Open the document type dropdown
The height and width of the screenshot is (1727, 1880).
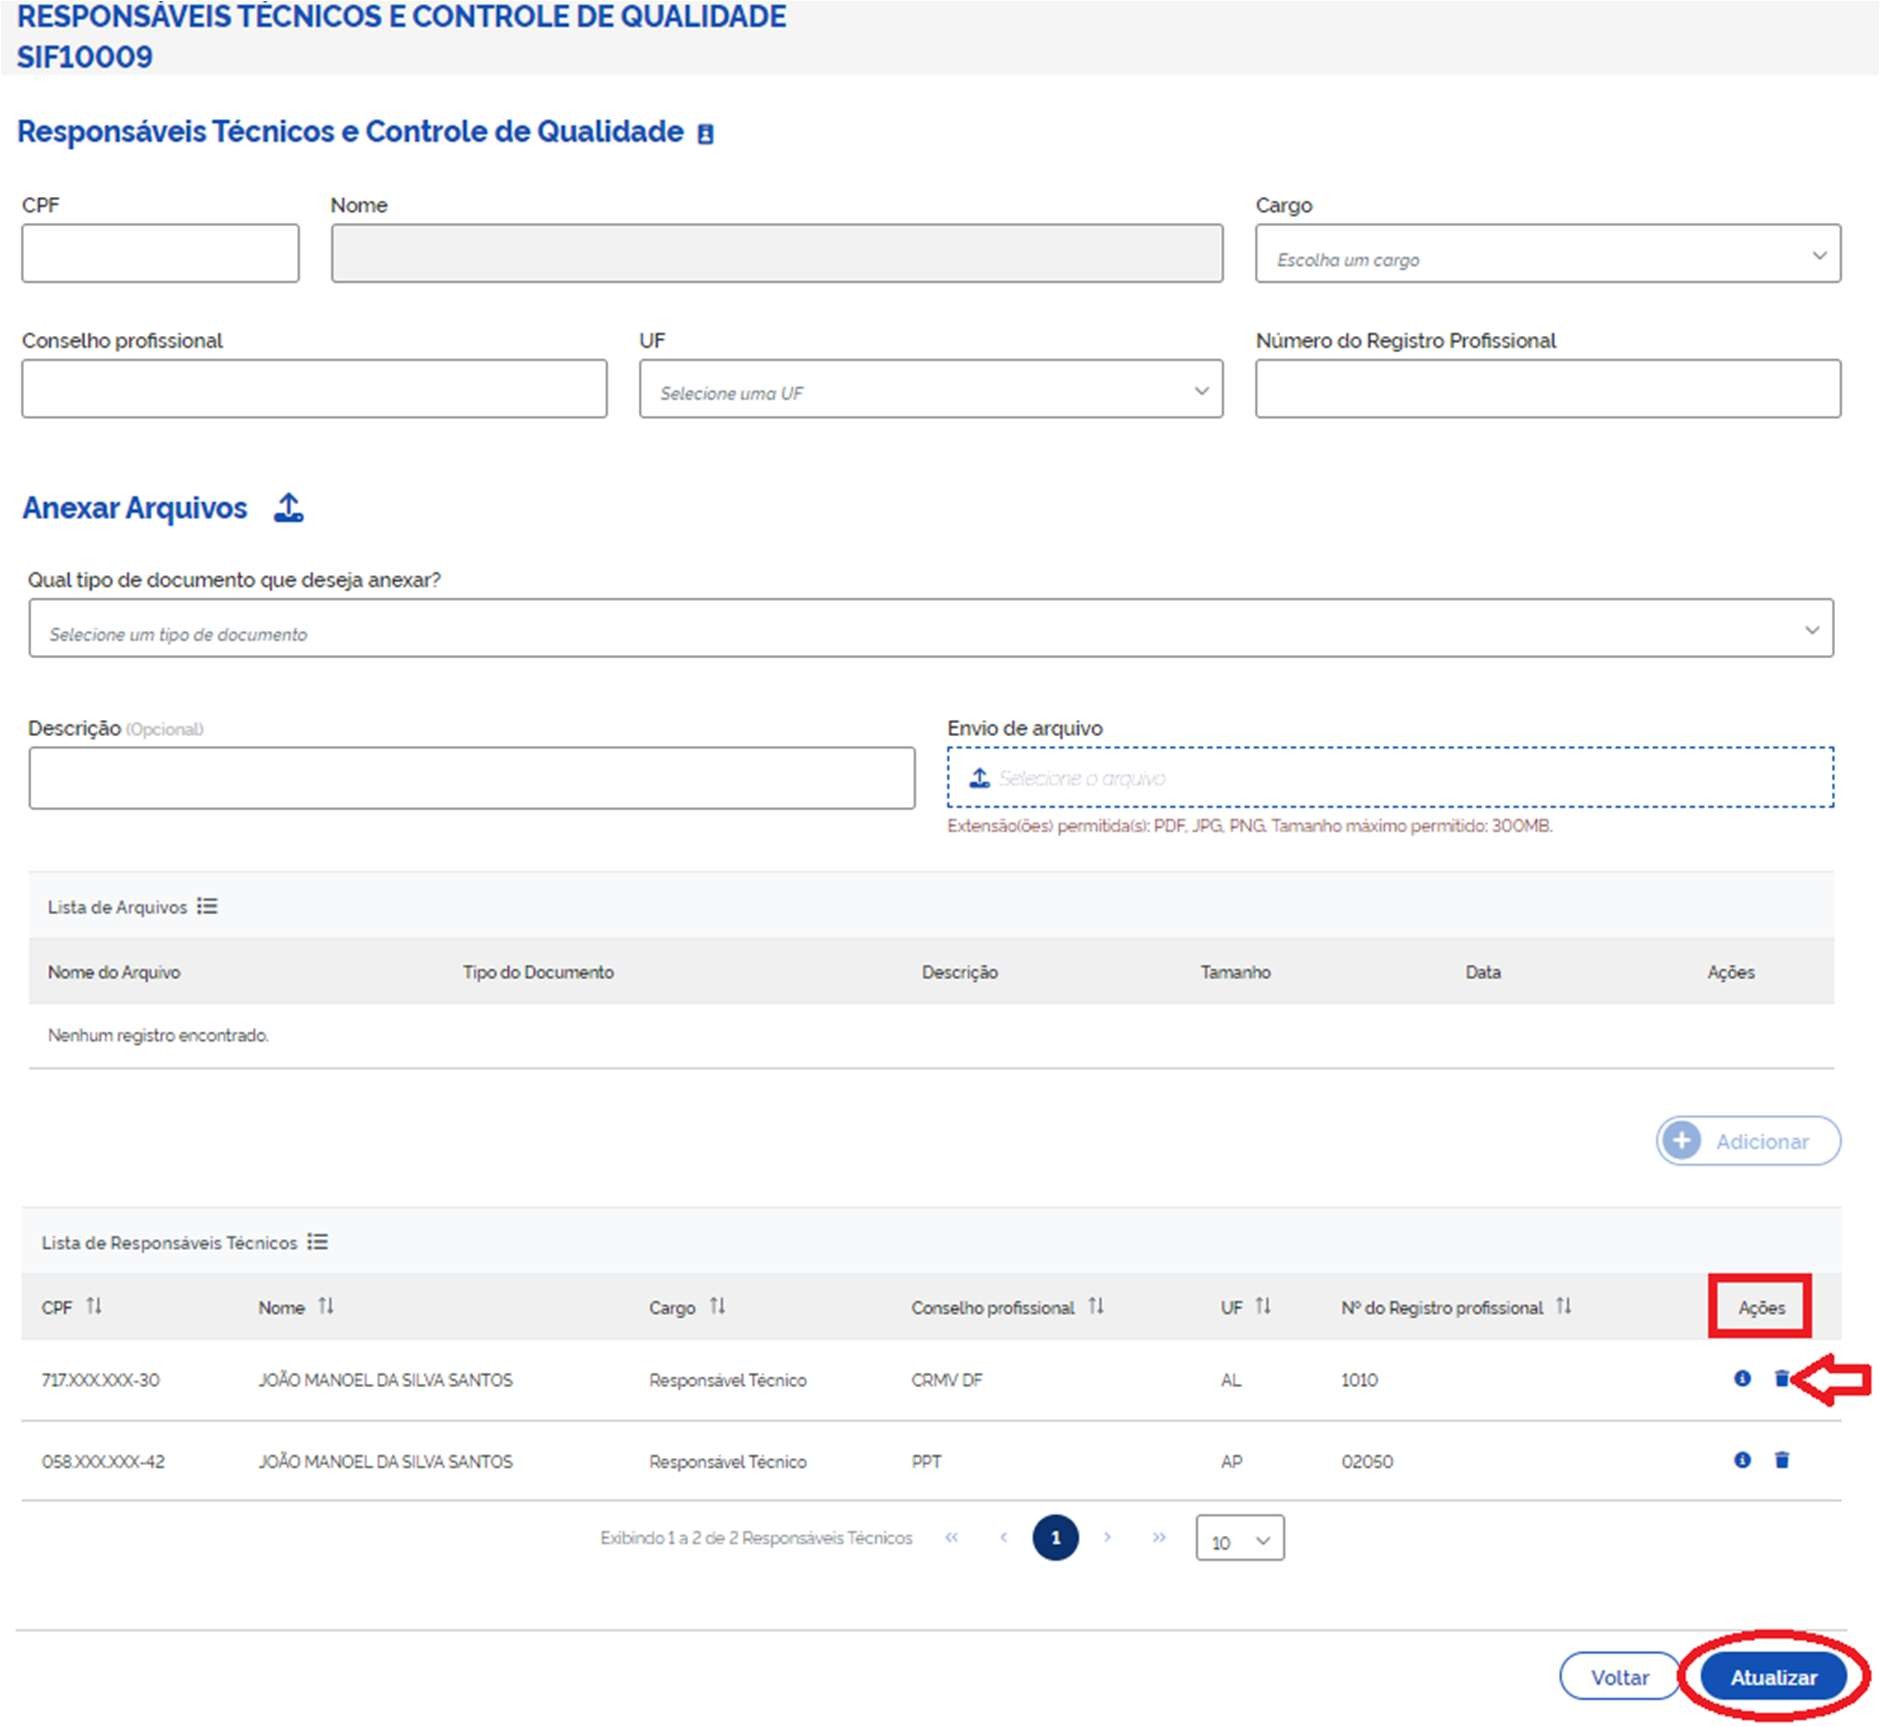coord(930,629)
